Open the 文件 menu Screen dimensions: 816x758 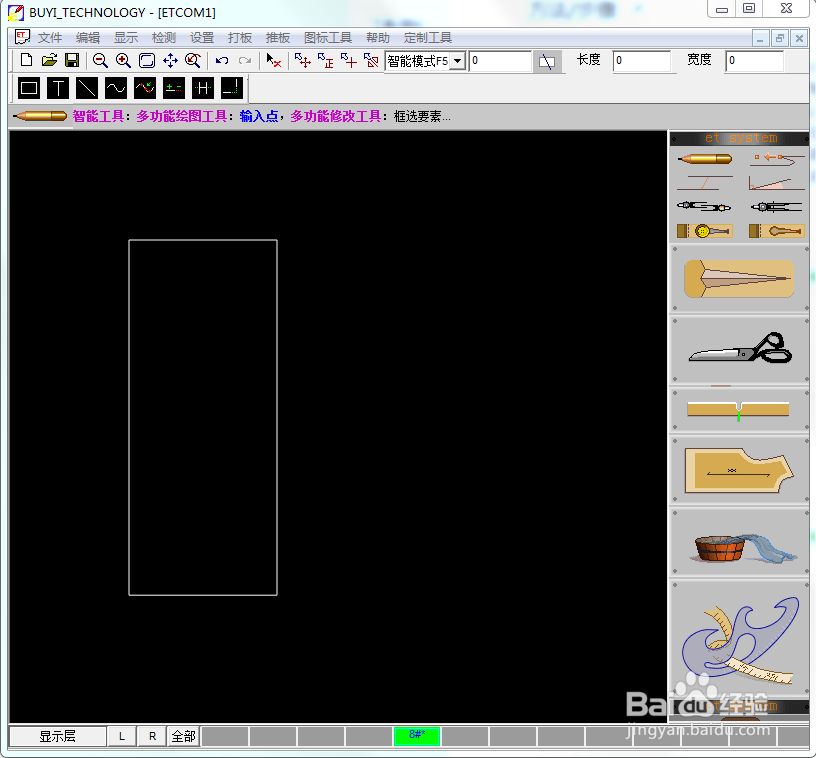coord(50,38)
